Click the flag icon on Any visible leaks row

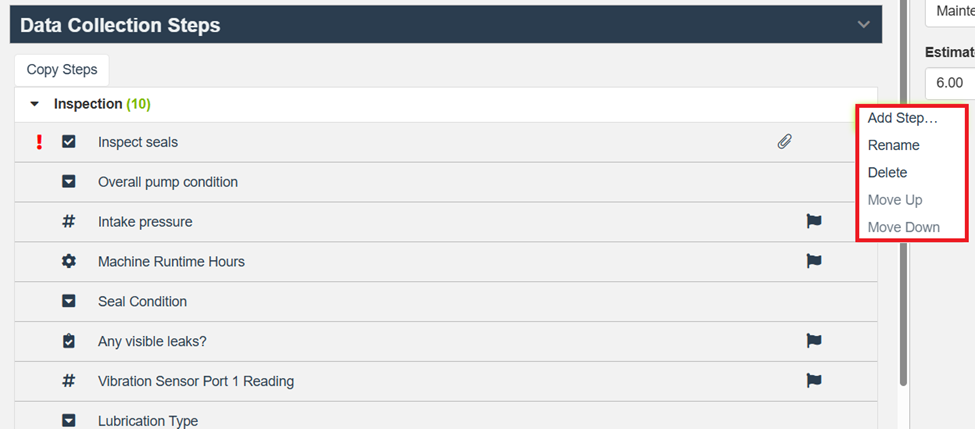[x=814, y=341]
